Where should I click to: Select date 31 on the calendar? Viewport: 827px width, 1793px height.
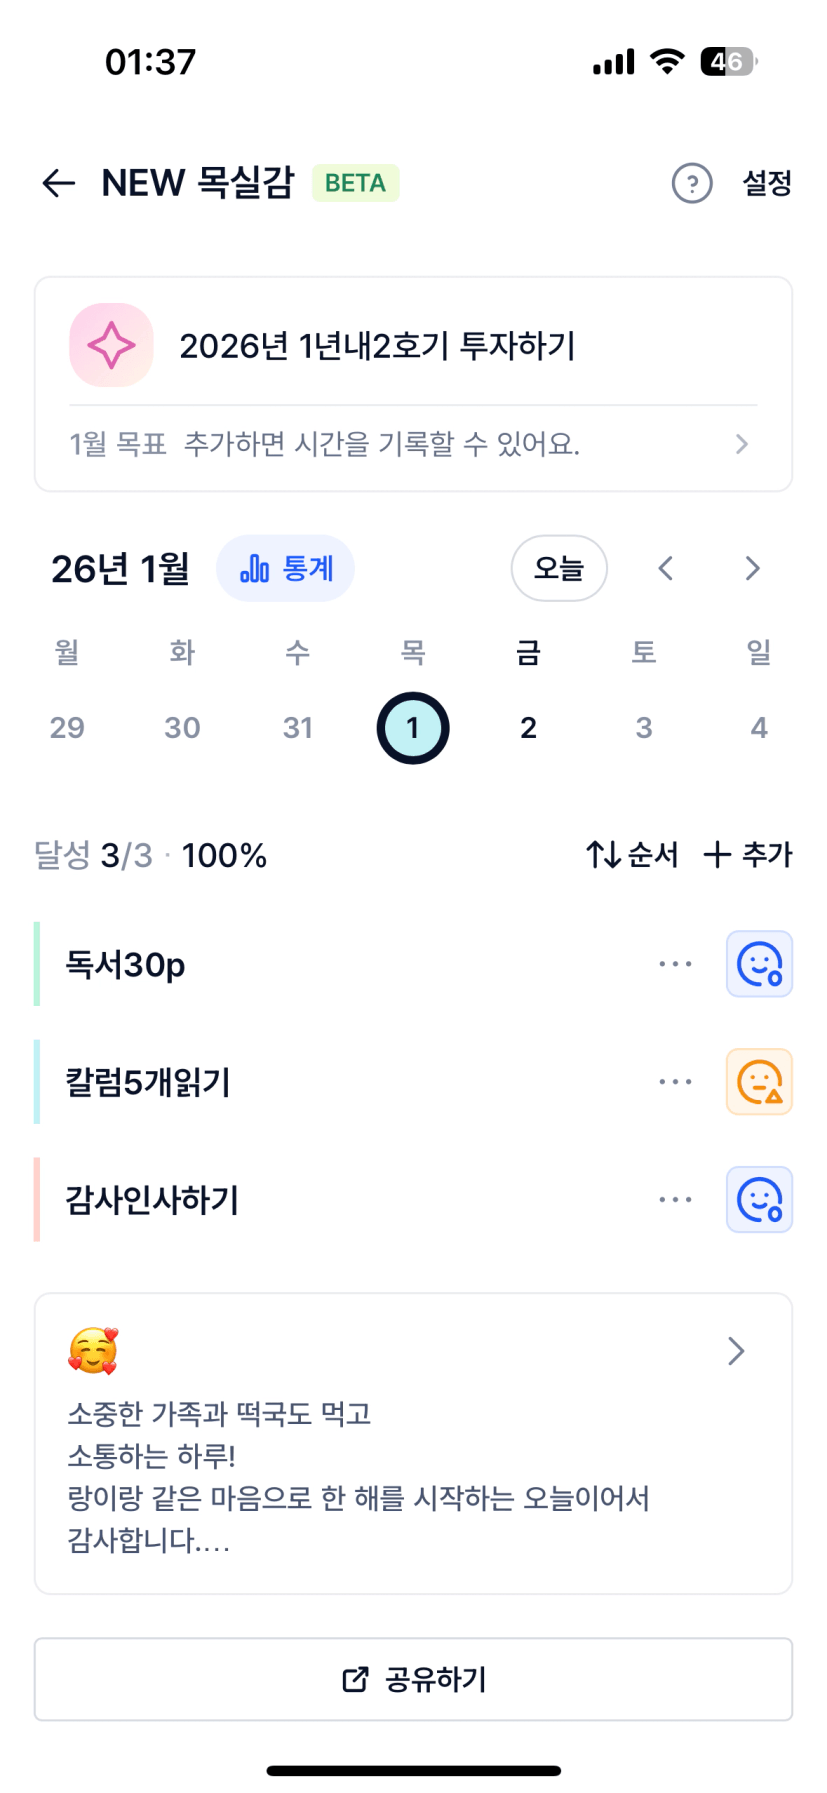tap(297, 727)
